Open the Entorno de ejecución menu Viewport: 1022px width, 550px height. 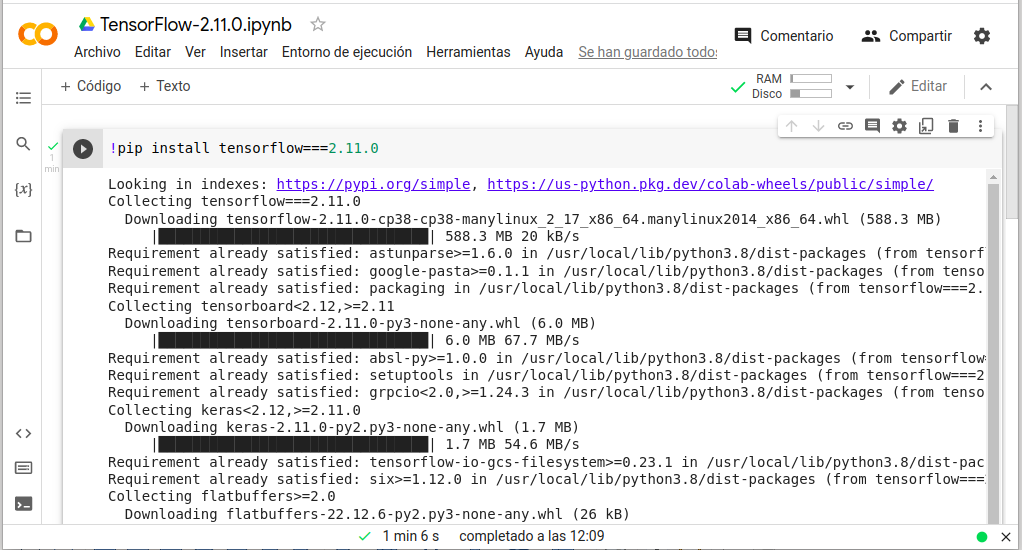(x=346, y=52)
